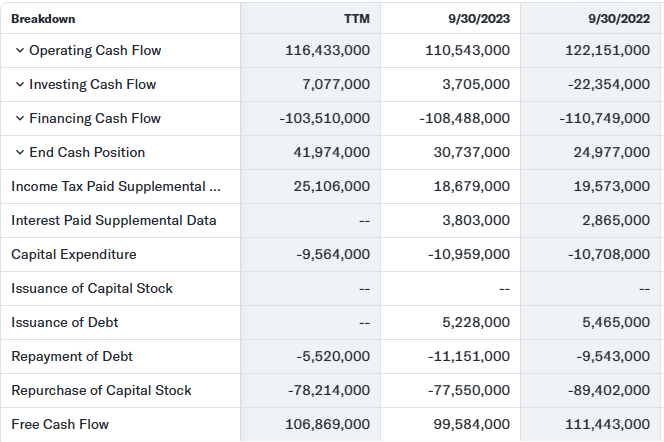
Task: Select the debt issuance value 5,228,000
Action: (476, 322)
